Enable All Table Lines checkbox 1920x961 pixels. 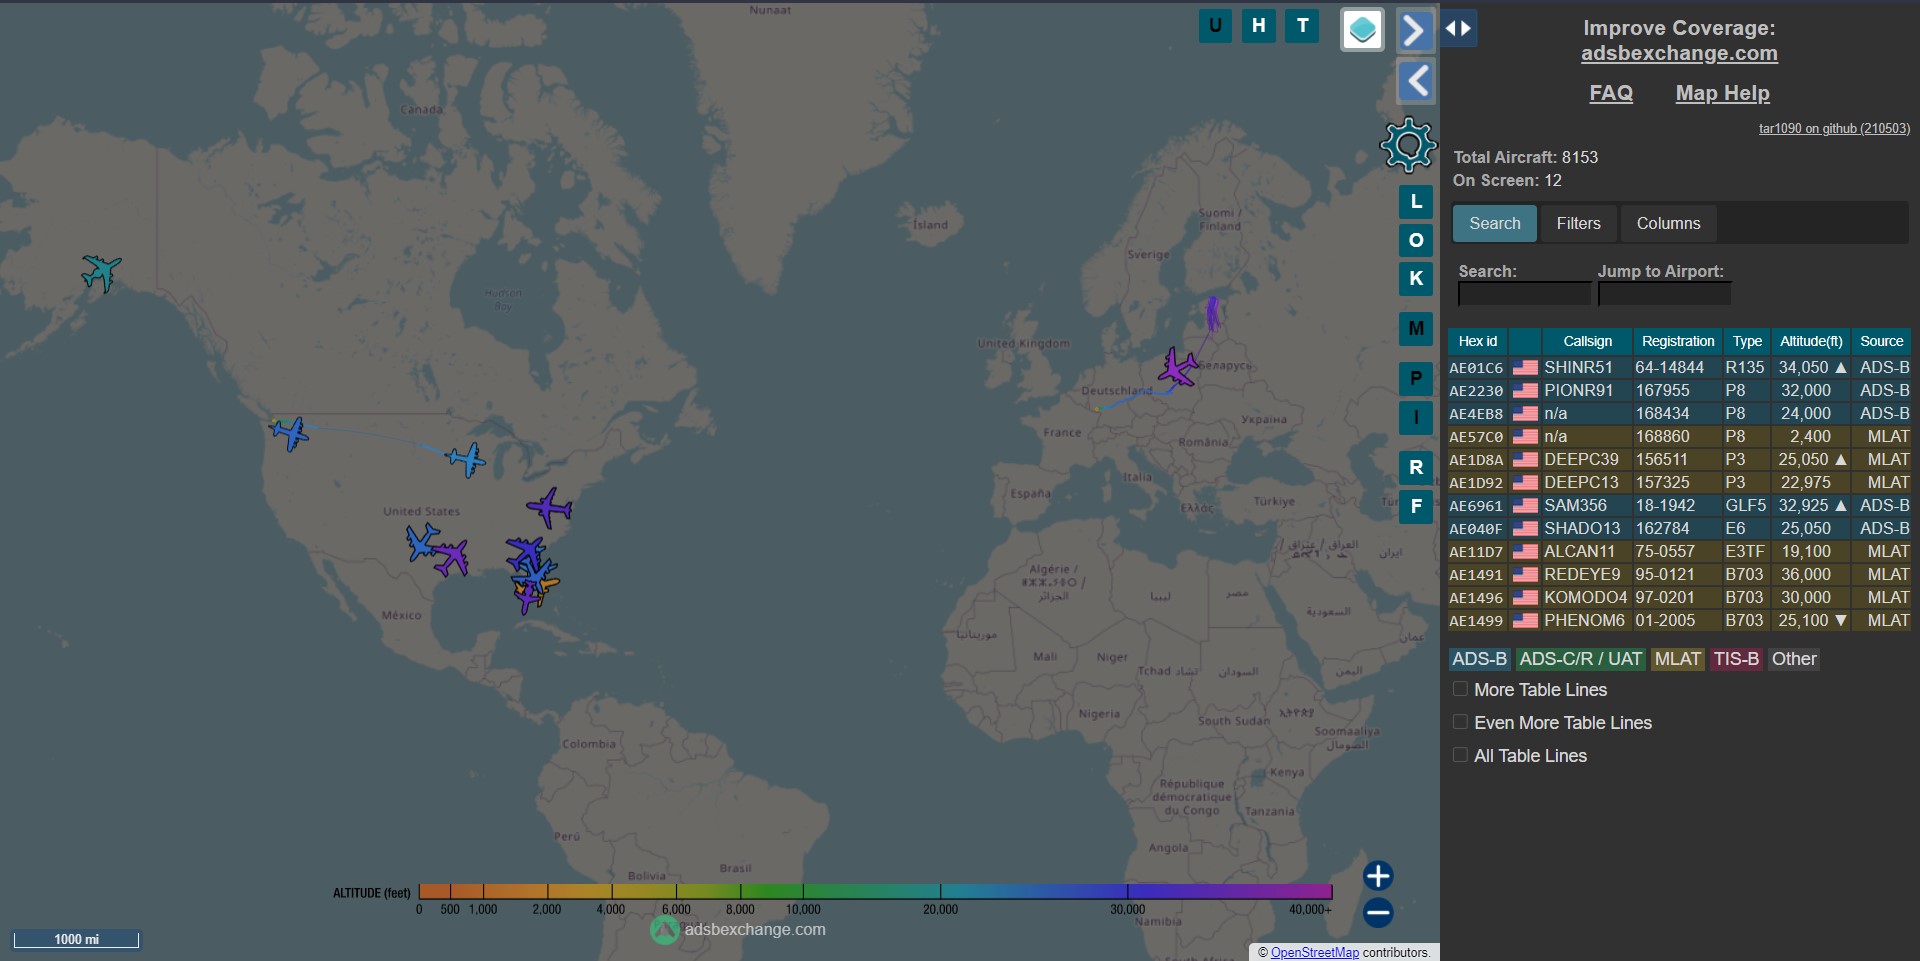(x=1460, y=755)
